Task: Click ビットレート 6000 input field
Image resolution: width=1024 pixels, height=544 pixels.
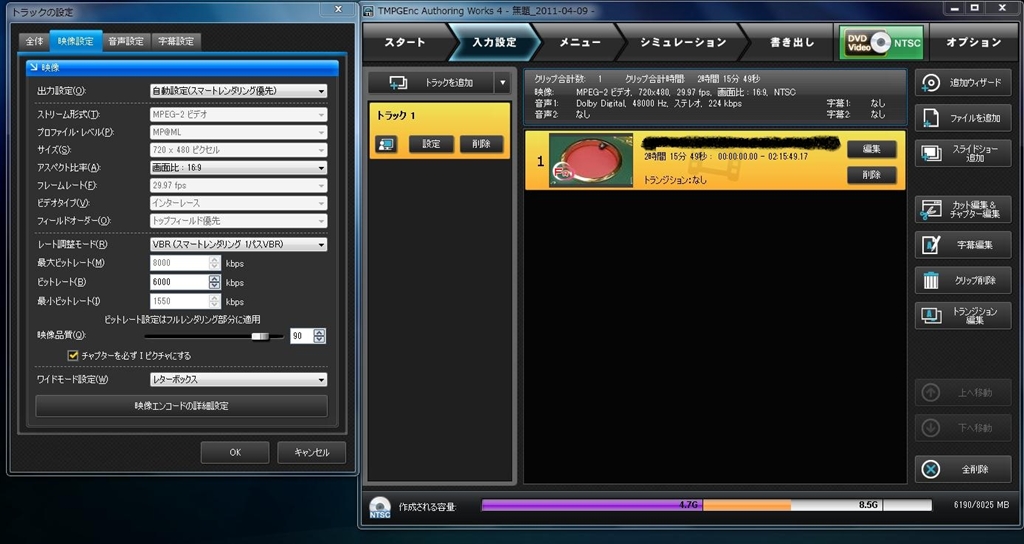Action: [180, 283]
